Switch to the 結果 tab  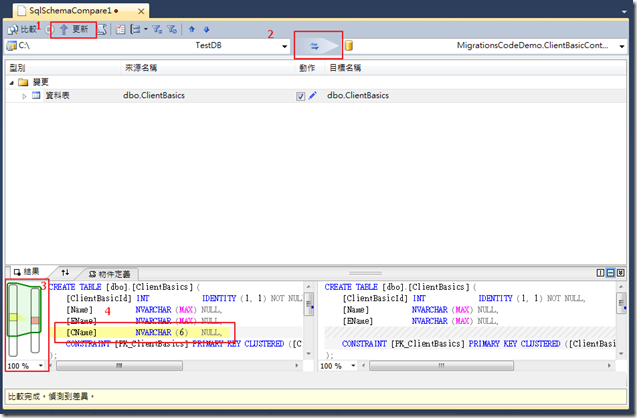[27, 271]
